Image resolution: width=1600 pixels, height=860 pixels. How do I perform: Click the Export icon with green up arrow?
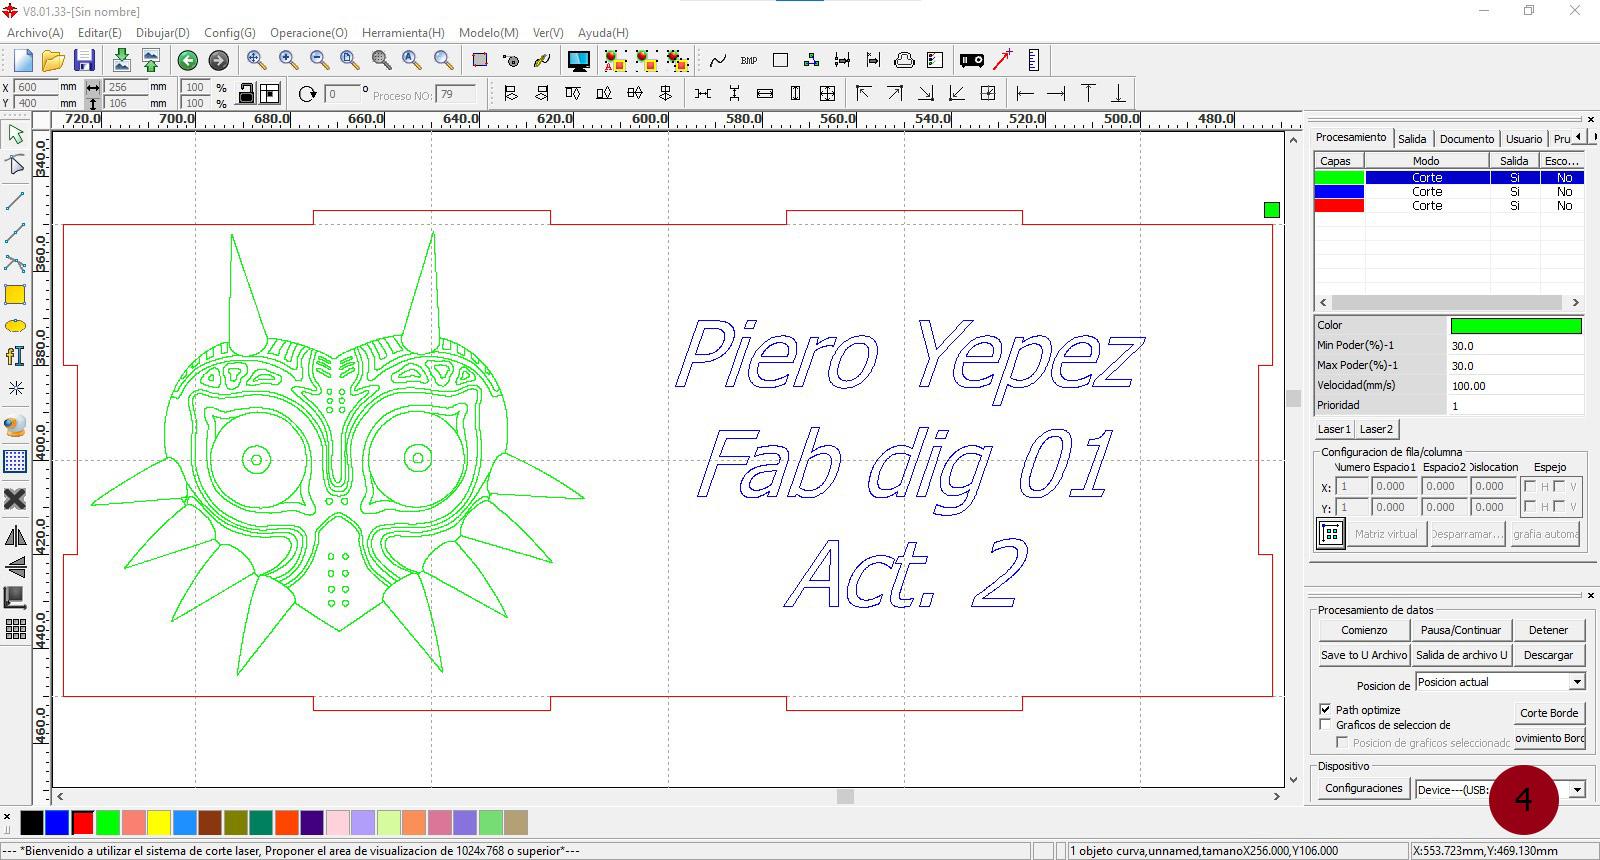pyautogui.click(x=151, y=60)
